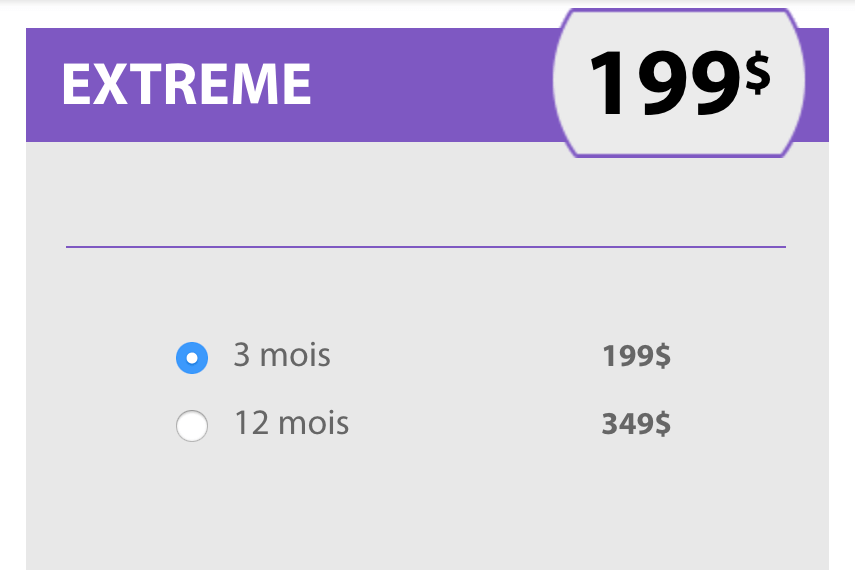
Task: Click the purple banner corner right of badge
Action: (x=817, y=85)
